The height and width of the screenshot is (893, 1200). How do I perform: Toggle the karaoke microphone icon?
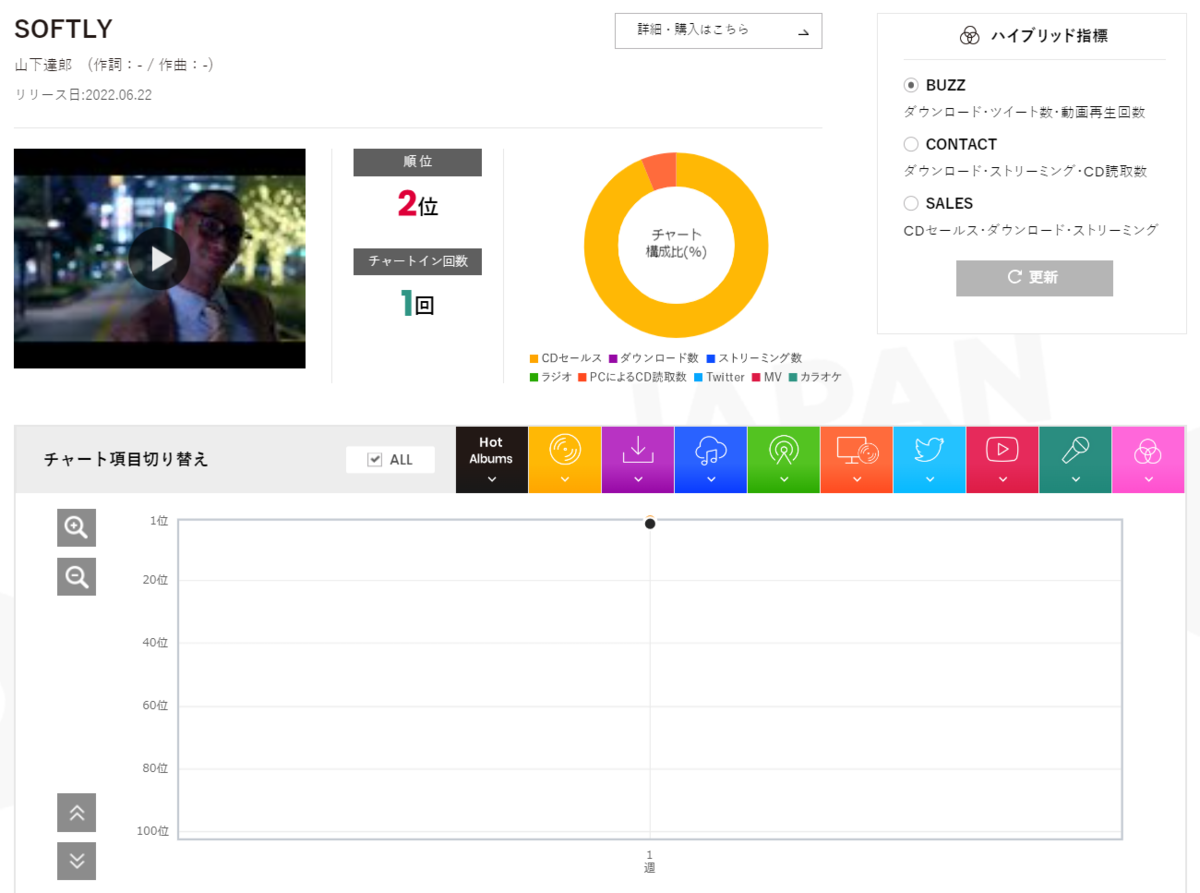point(1076,460)
